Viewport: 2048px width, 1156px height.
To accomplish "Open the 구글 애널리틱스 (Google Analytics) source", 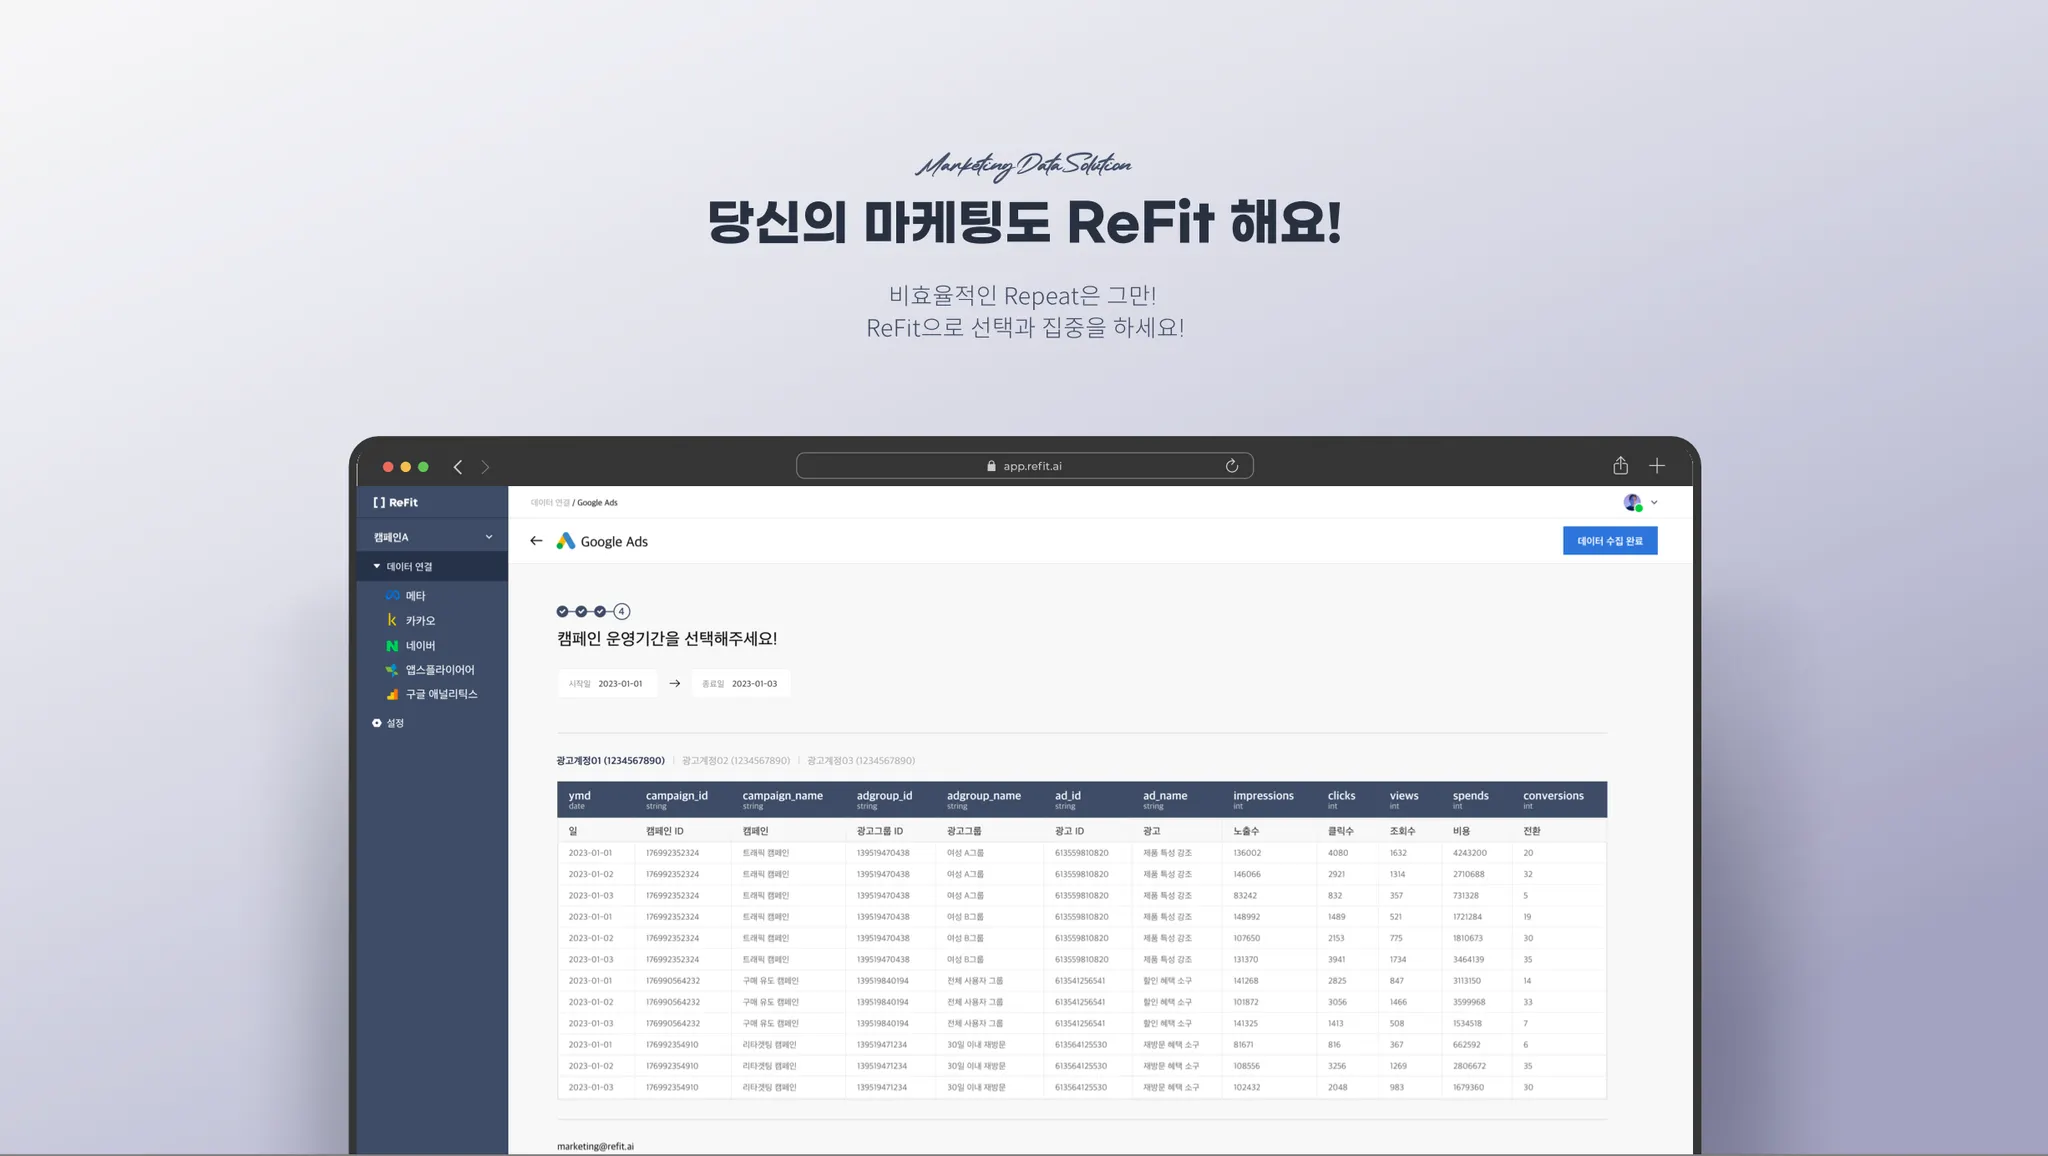I will (440, 694).
